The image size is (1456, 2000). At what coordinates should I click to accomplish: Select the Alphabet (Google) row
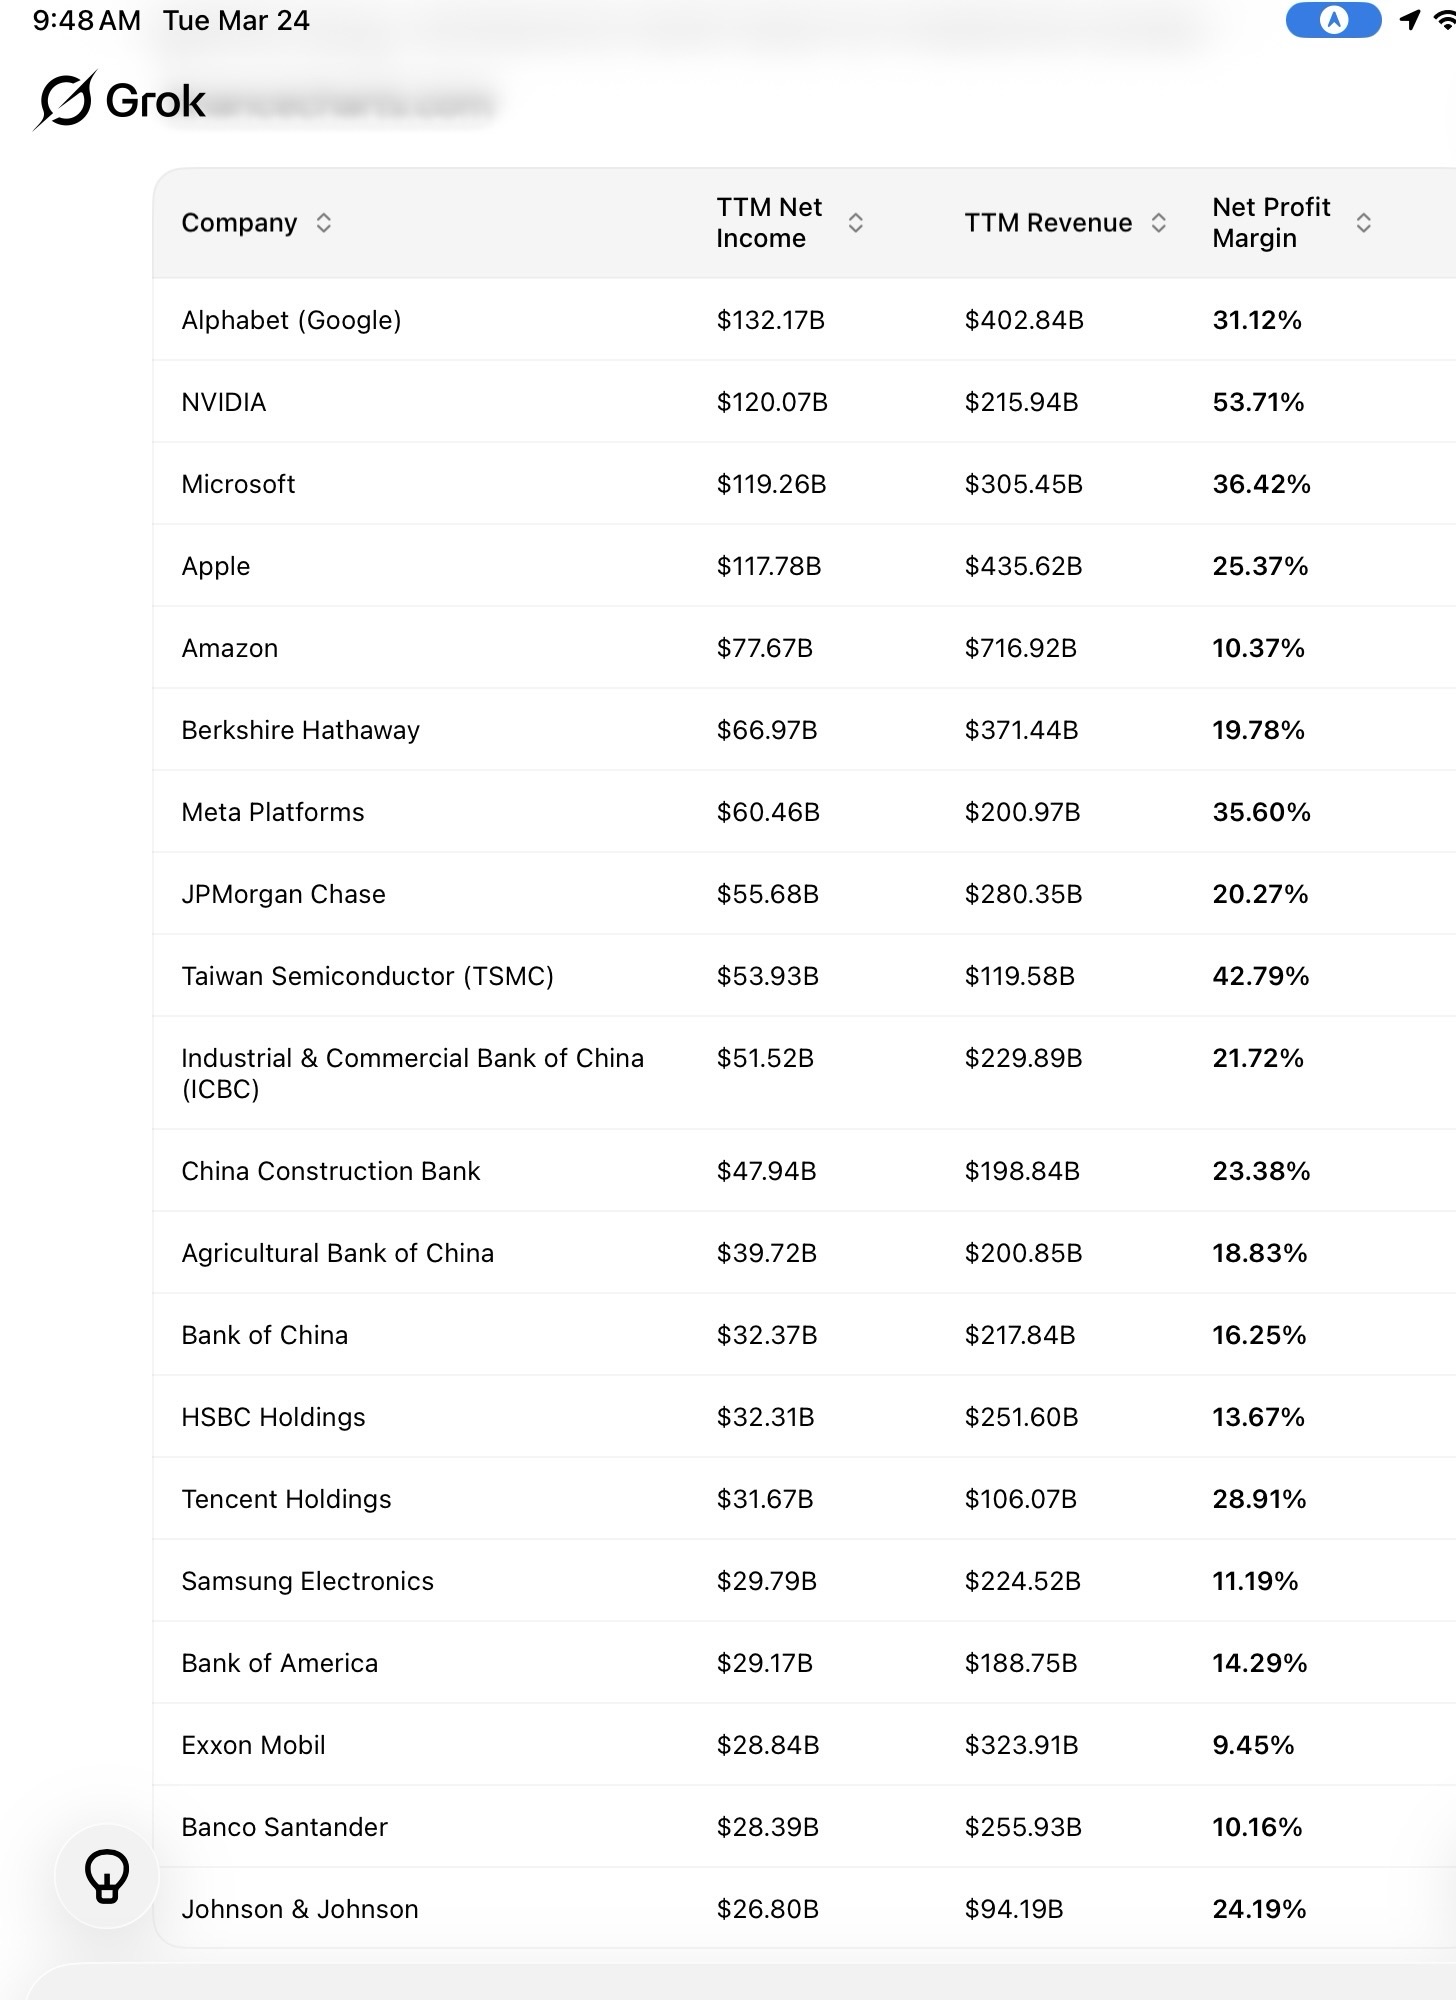pyautogui.click(x=291, y=320)
